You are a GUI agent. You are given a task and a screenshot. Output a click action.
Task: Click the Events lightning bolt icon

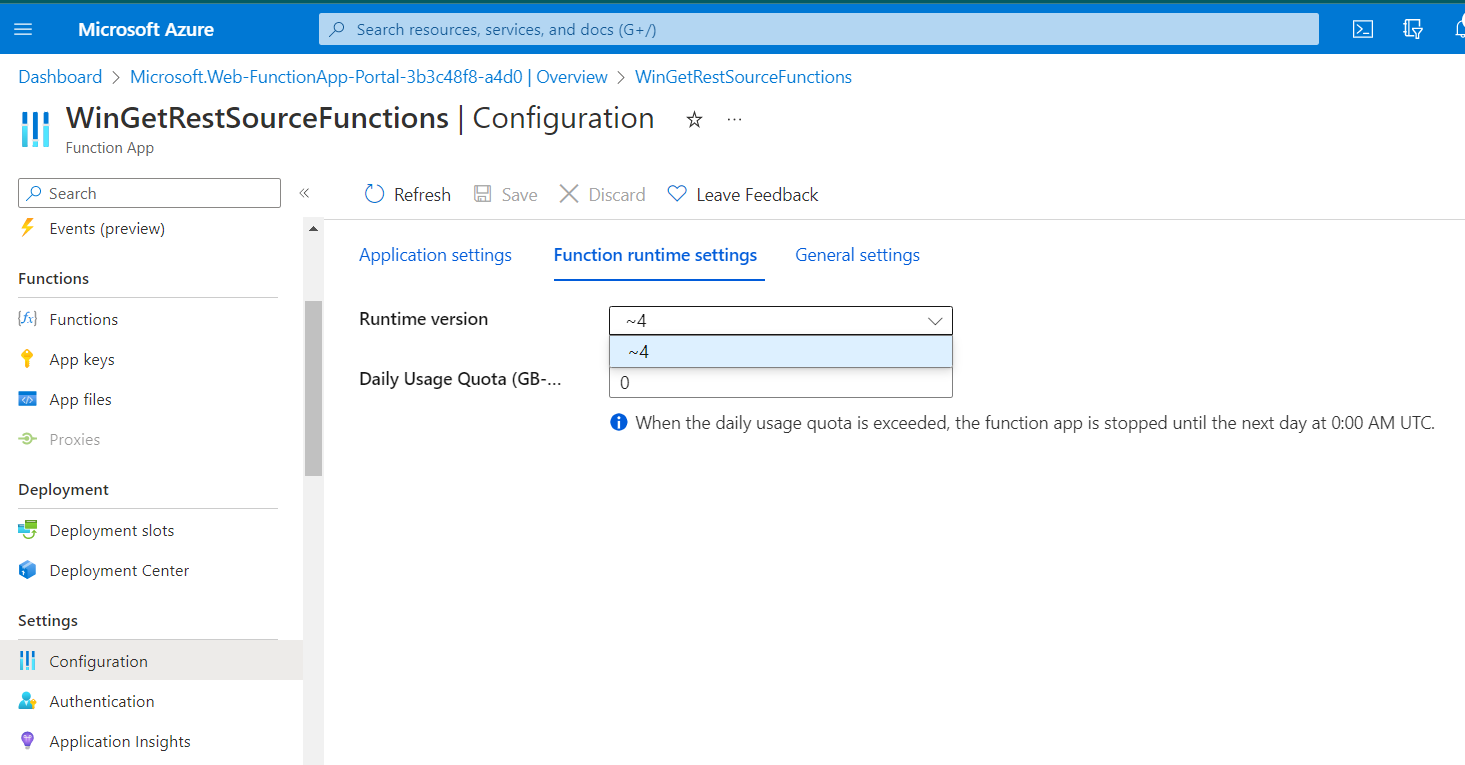(28, 228)
